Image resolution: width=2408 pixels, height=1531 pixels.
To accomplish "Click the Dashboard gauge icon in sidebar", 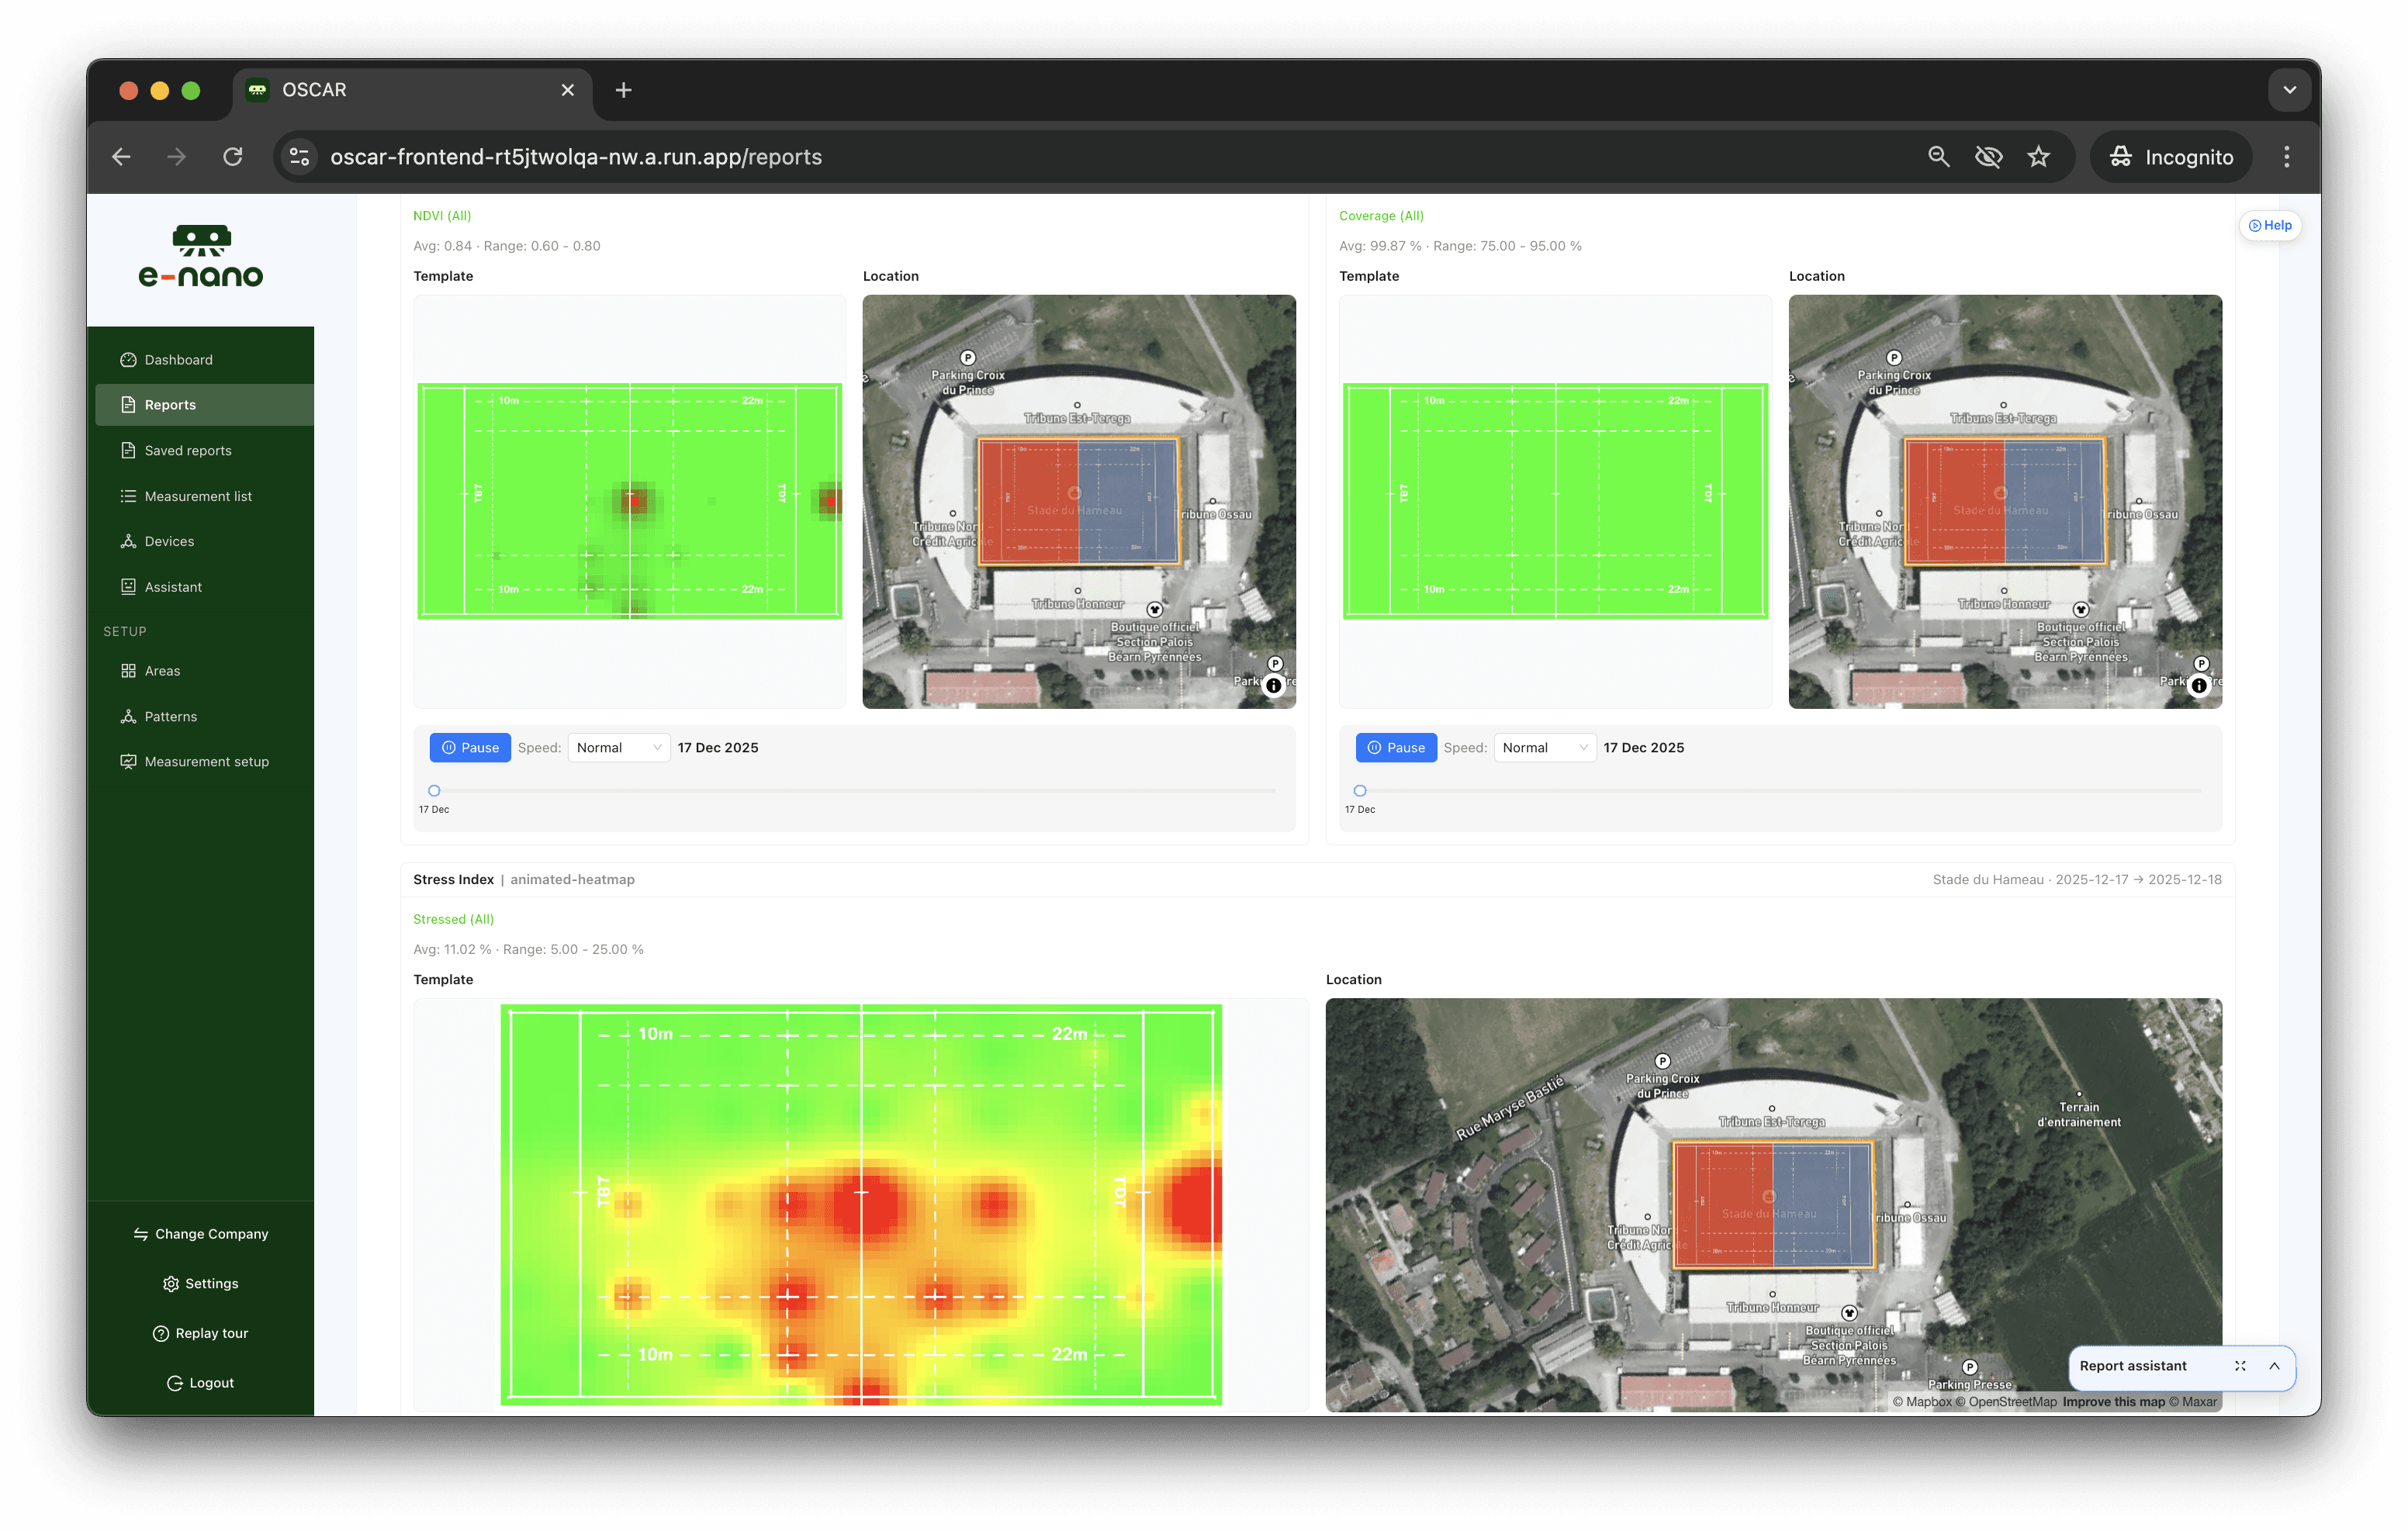I will click(x=128, y=360).
